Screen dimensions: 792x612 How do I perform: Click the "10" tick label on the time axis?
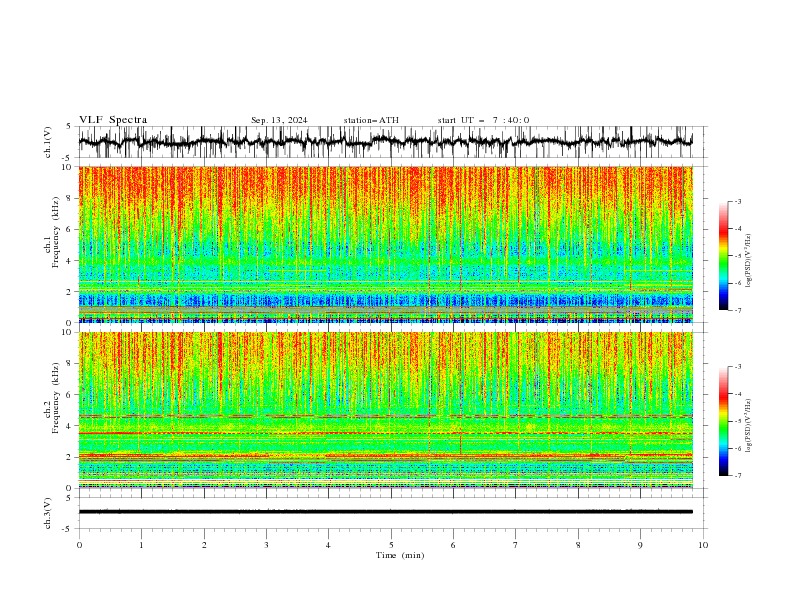coord(703,545)
